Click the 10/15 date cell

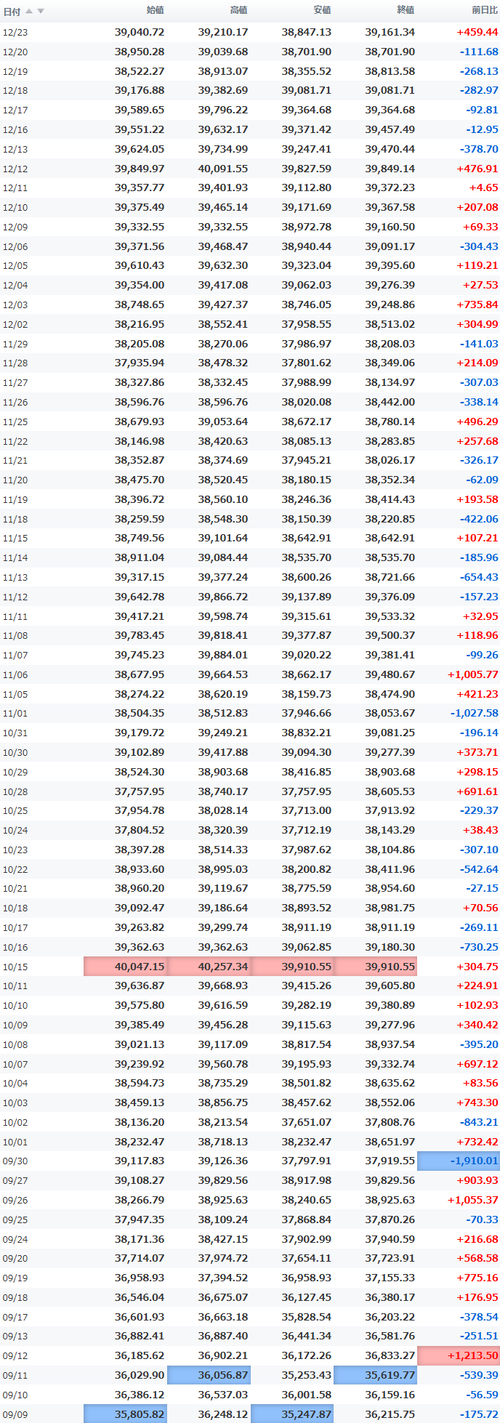[x=15, y=967]
